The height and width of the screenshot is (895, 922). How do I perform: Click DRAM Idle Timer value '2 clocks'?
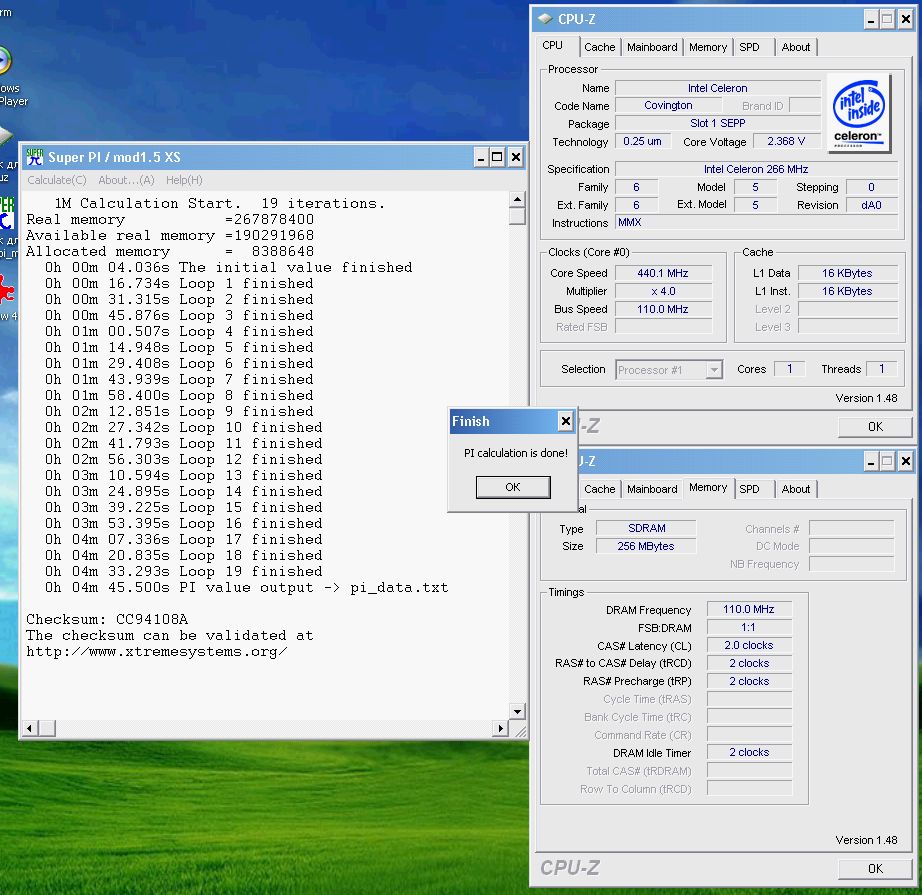click(749, 752)
